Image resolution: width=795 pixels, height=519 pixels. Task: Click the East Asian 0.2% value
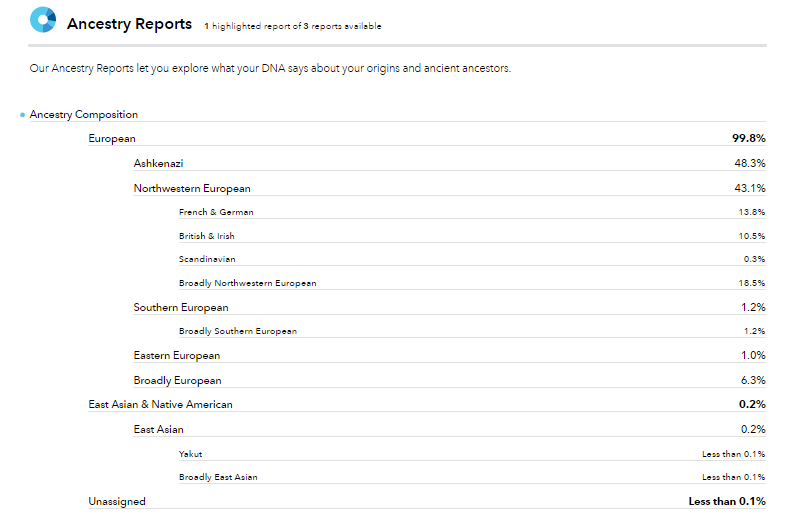(753, 429)
